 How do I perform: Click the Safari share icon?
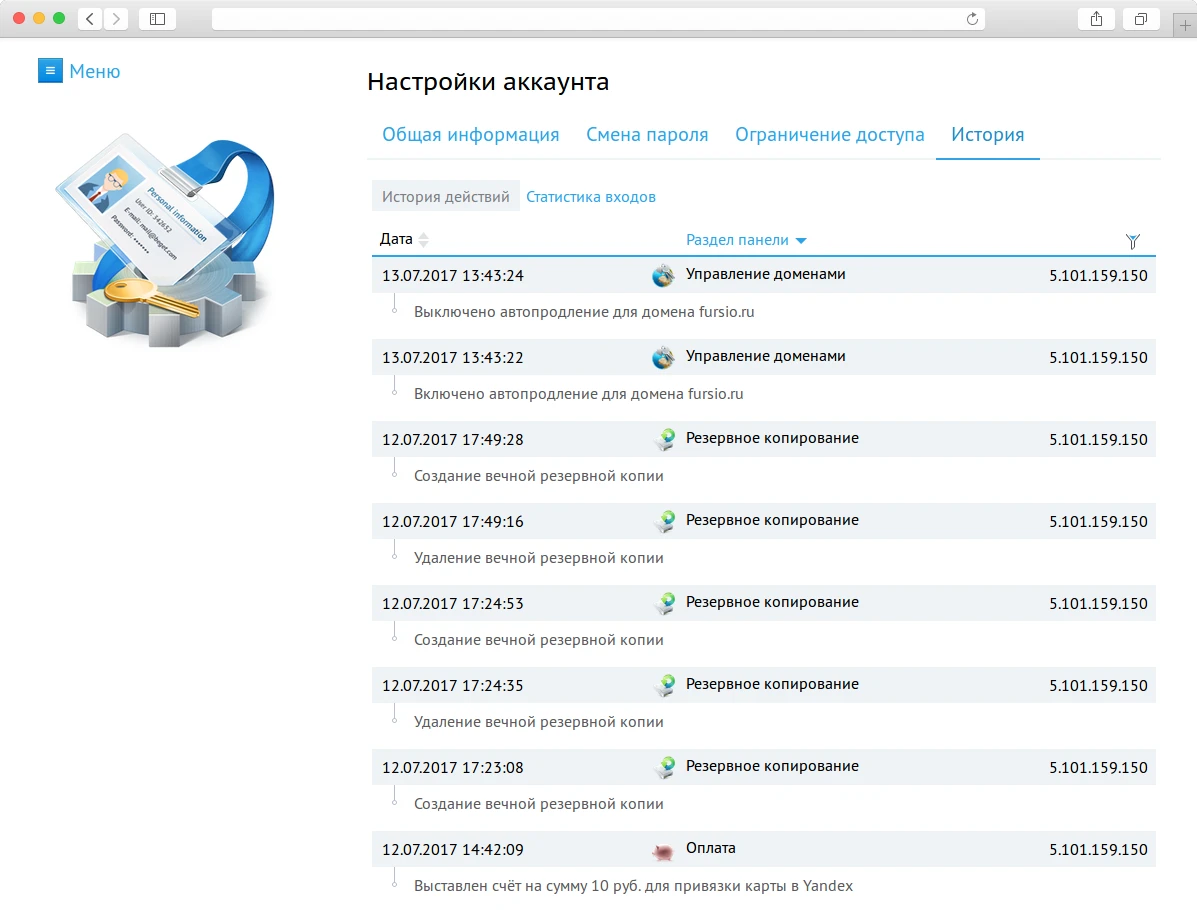tap(1096, 19)
